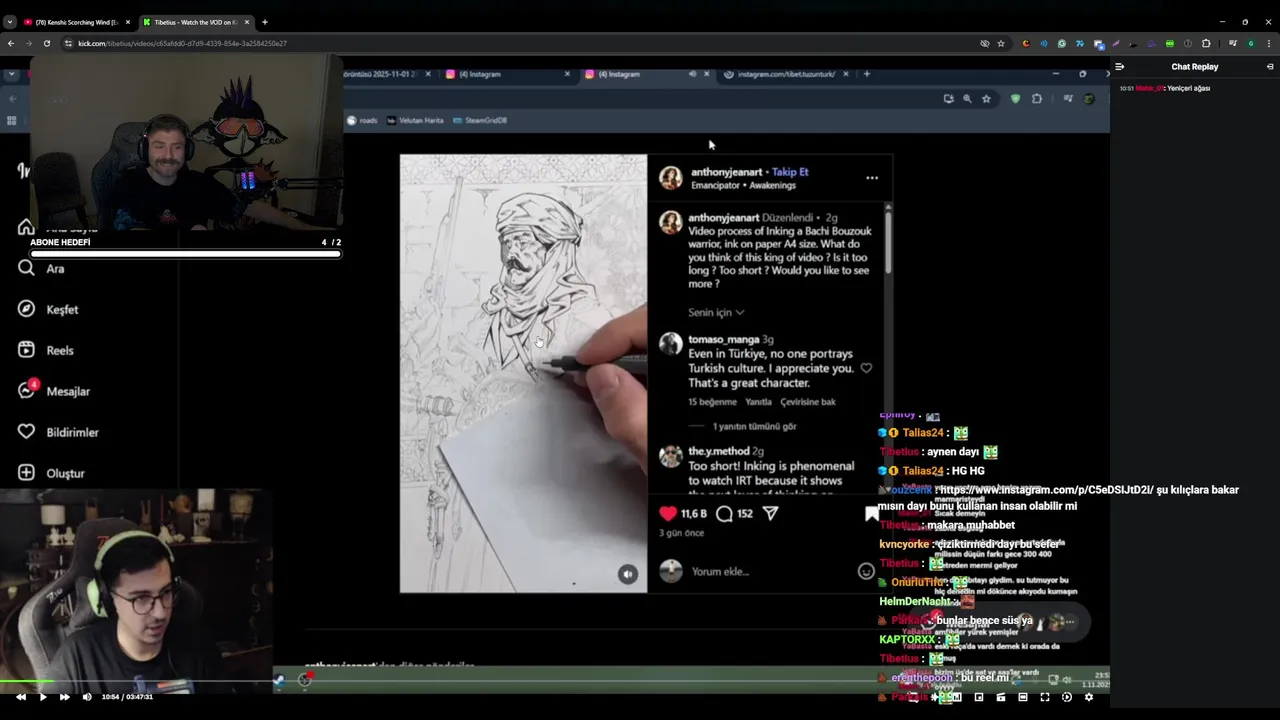
Task: Collapse the Chat Replay panel
Action: (x=1270, y=67)
